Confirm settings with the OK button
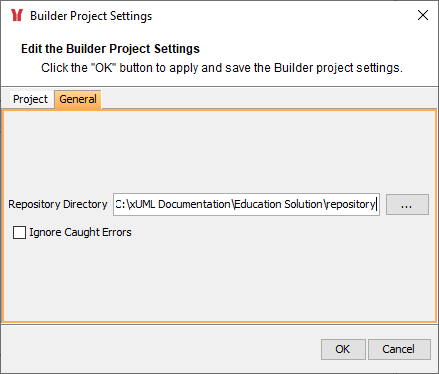The width and height of the screenshot is (439, 374). tap(343, 349)
